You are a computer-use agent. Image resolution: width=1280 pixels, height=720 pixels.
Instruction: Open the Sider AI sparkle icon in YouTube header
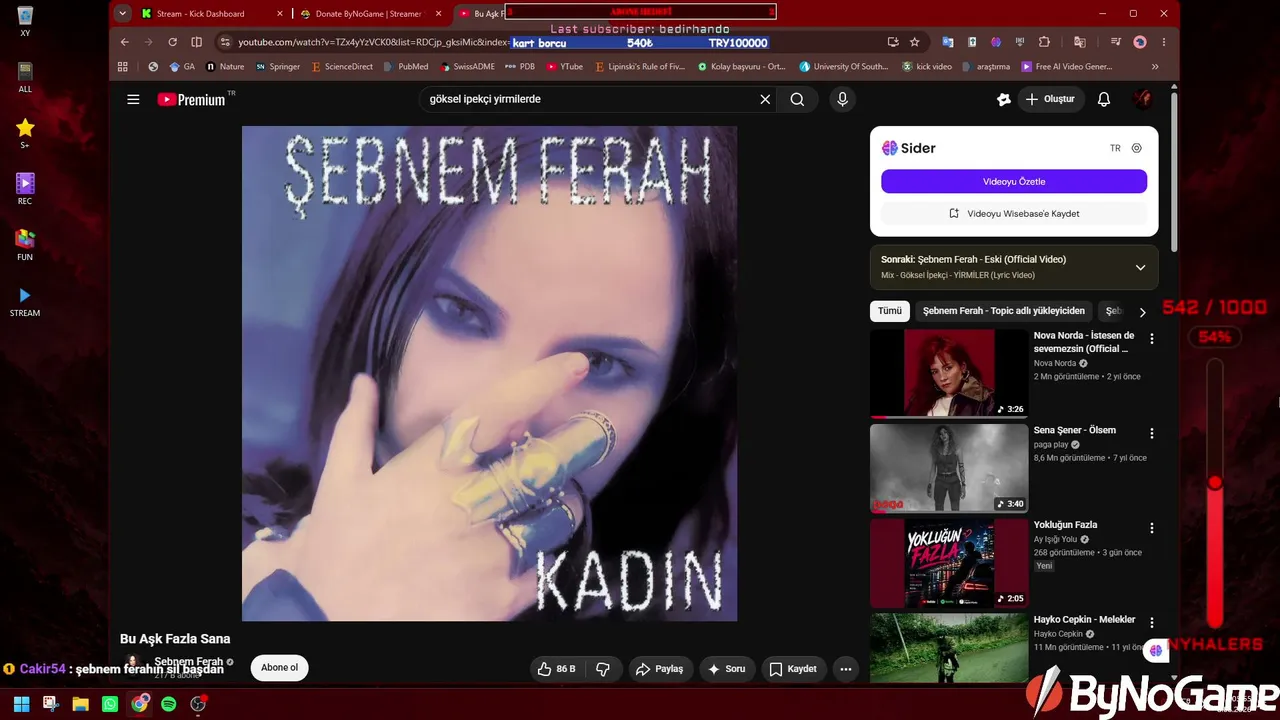pyautogui.click(x=1004, y=99)
